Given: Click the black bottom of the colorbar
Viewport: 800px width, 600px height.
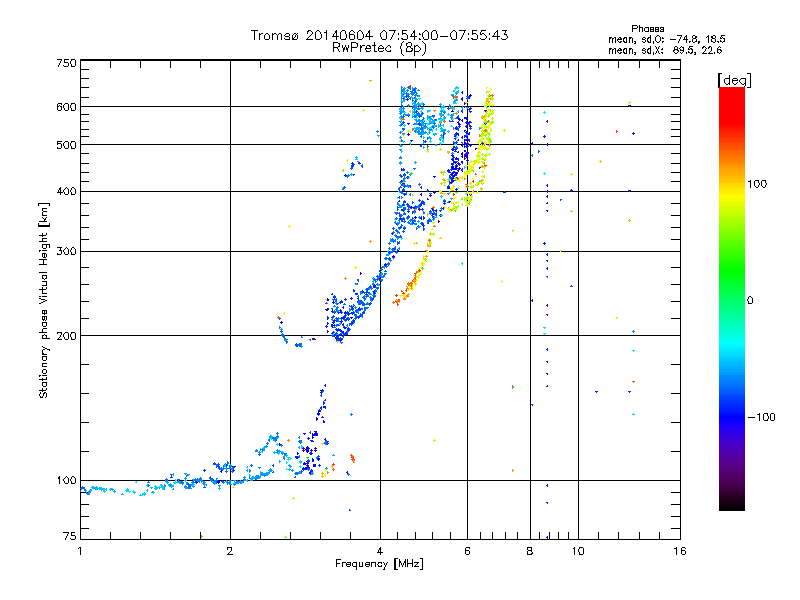Looking at the screenshot, I should pyautogui.click(x=732, y=503).
